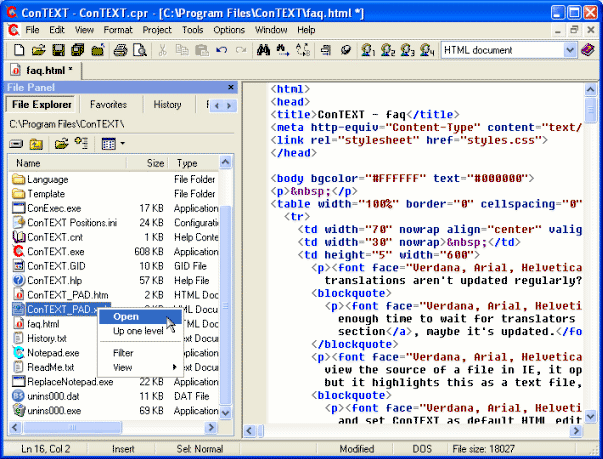Undo the last edit with arrow icon
Screen dimensions: 603x459
coord(222,50)
